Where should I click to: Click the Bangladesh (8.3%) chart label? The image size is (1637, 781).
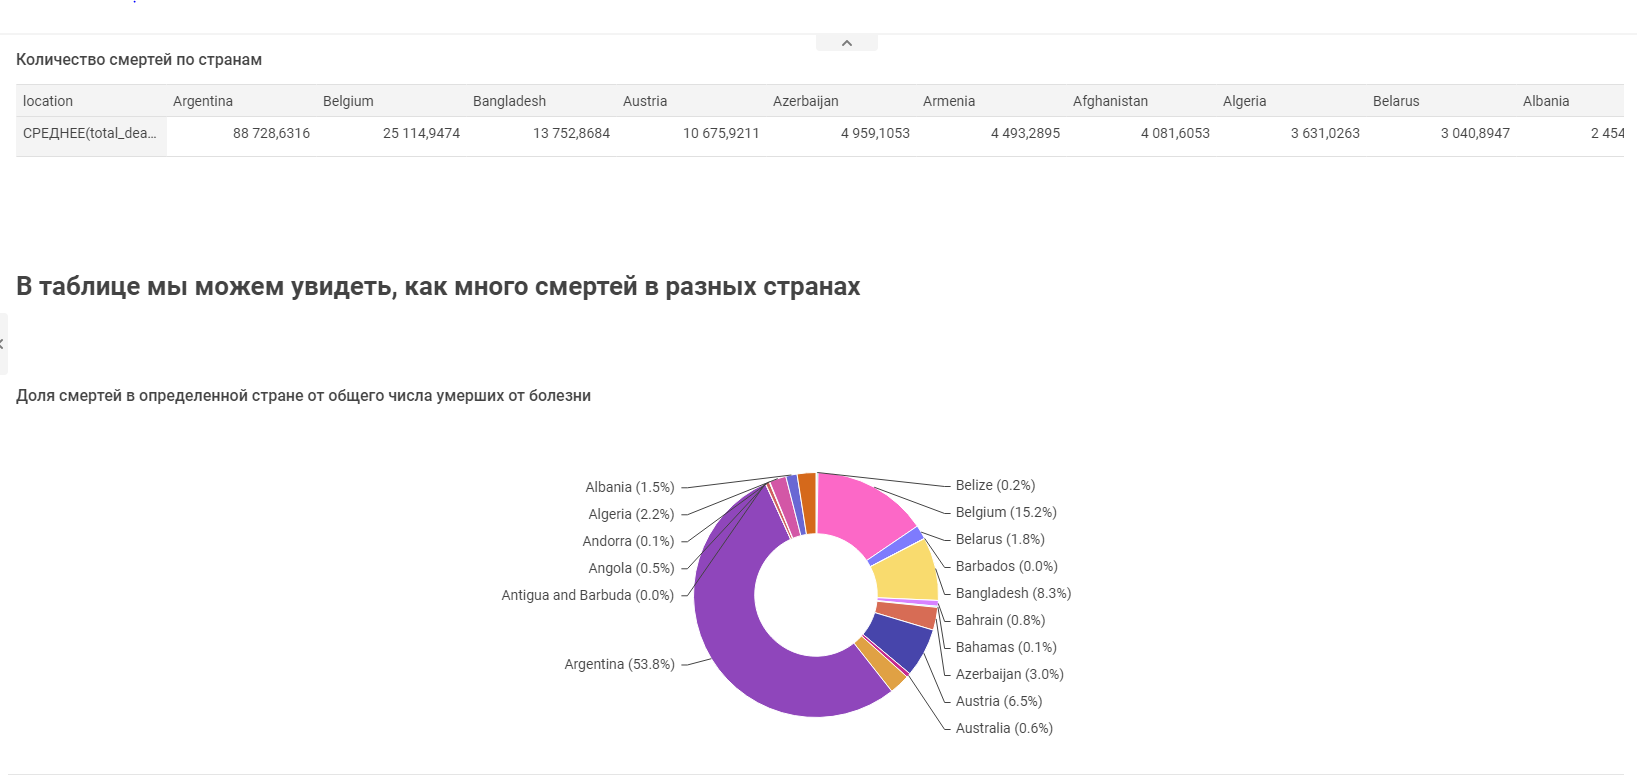click(1013, 593)
